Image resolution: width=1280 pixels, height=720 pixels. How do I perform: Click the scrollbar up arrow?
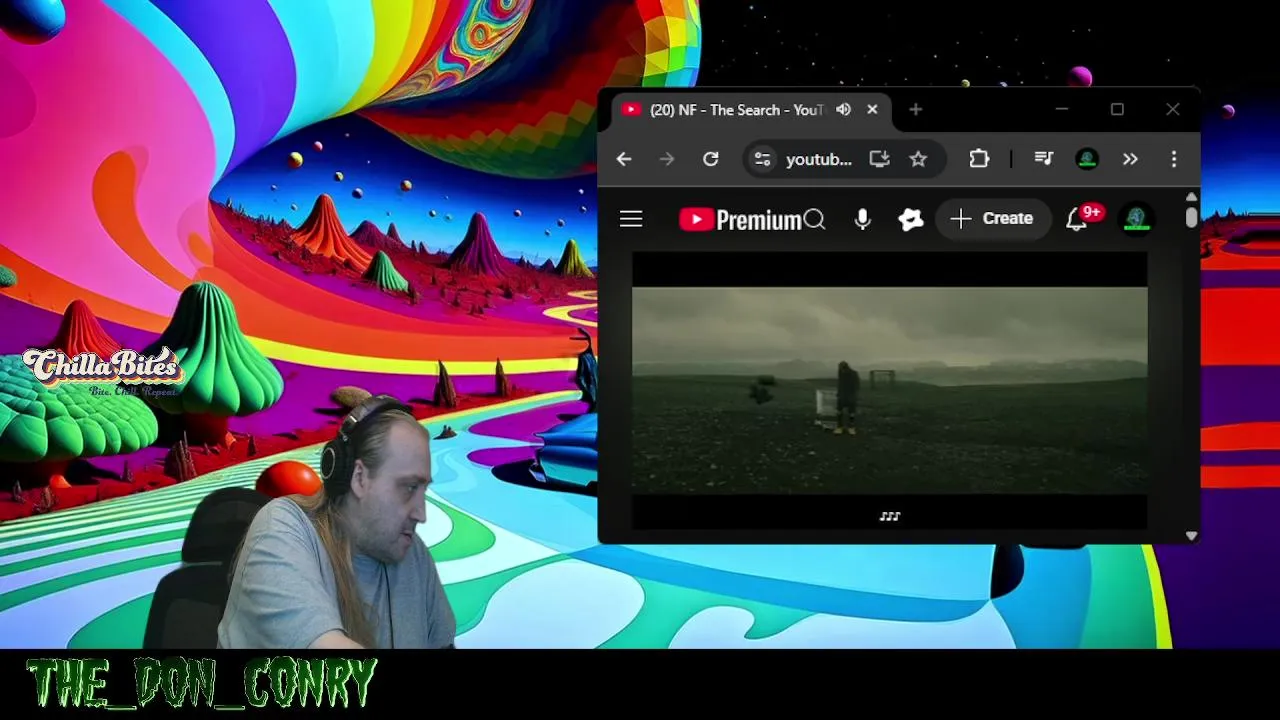tap(1191, 197)
